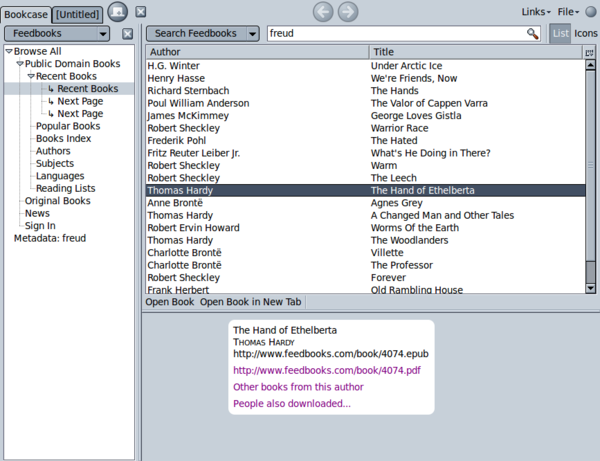Select Metadata: freud tree entry

[x=50, y=238]
